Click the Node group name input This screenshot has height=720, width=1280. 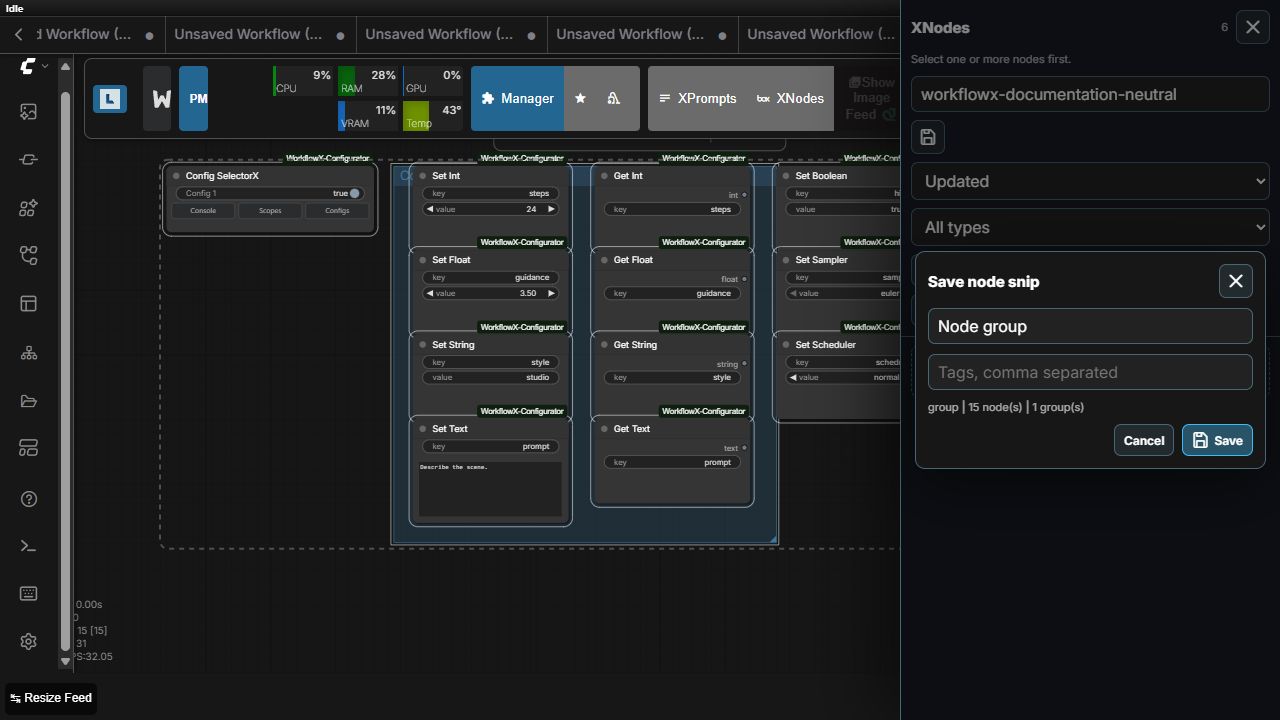click(x=1090, y=326)
